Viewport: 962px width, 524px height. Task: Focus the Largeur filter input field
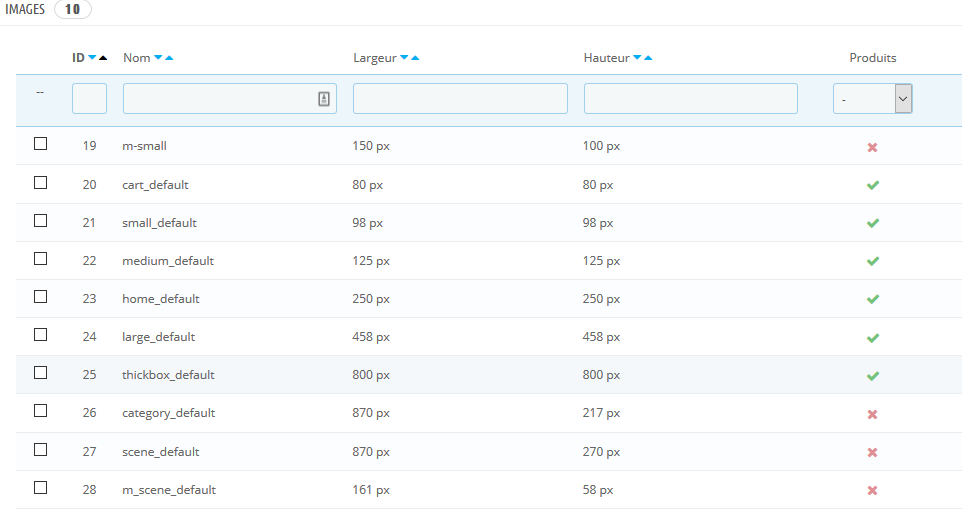coord(460,99)
